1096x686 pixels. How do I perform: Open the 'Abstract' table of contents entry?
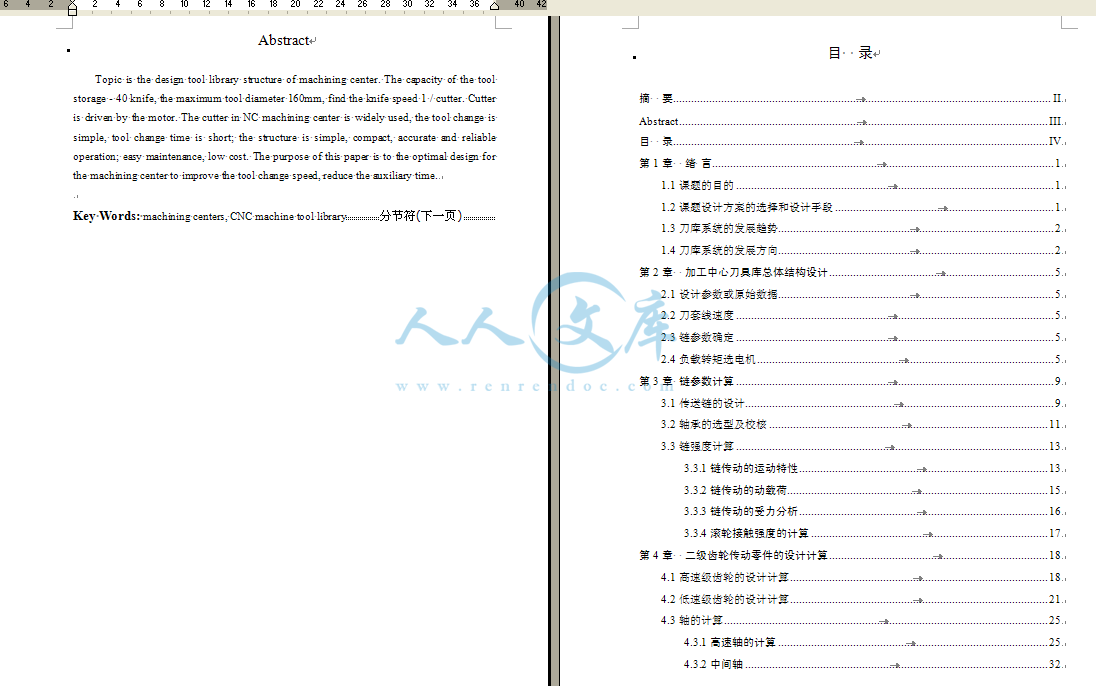(x=851, y=121)
